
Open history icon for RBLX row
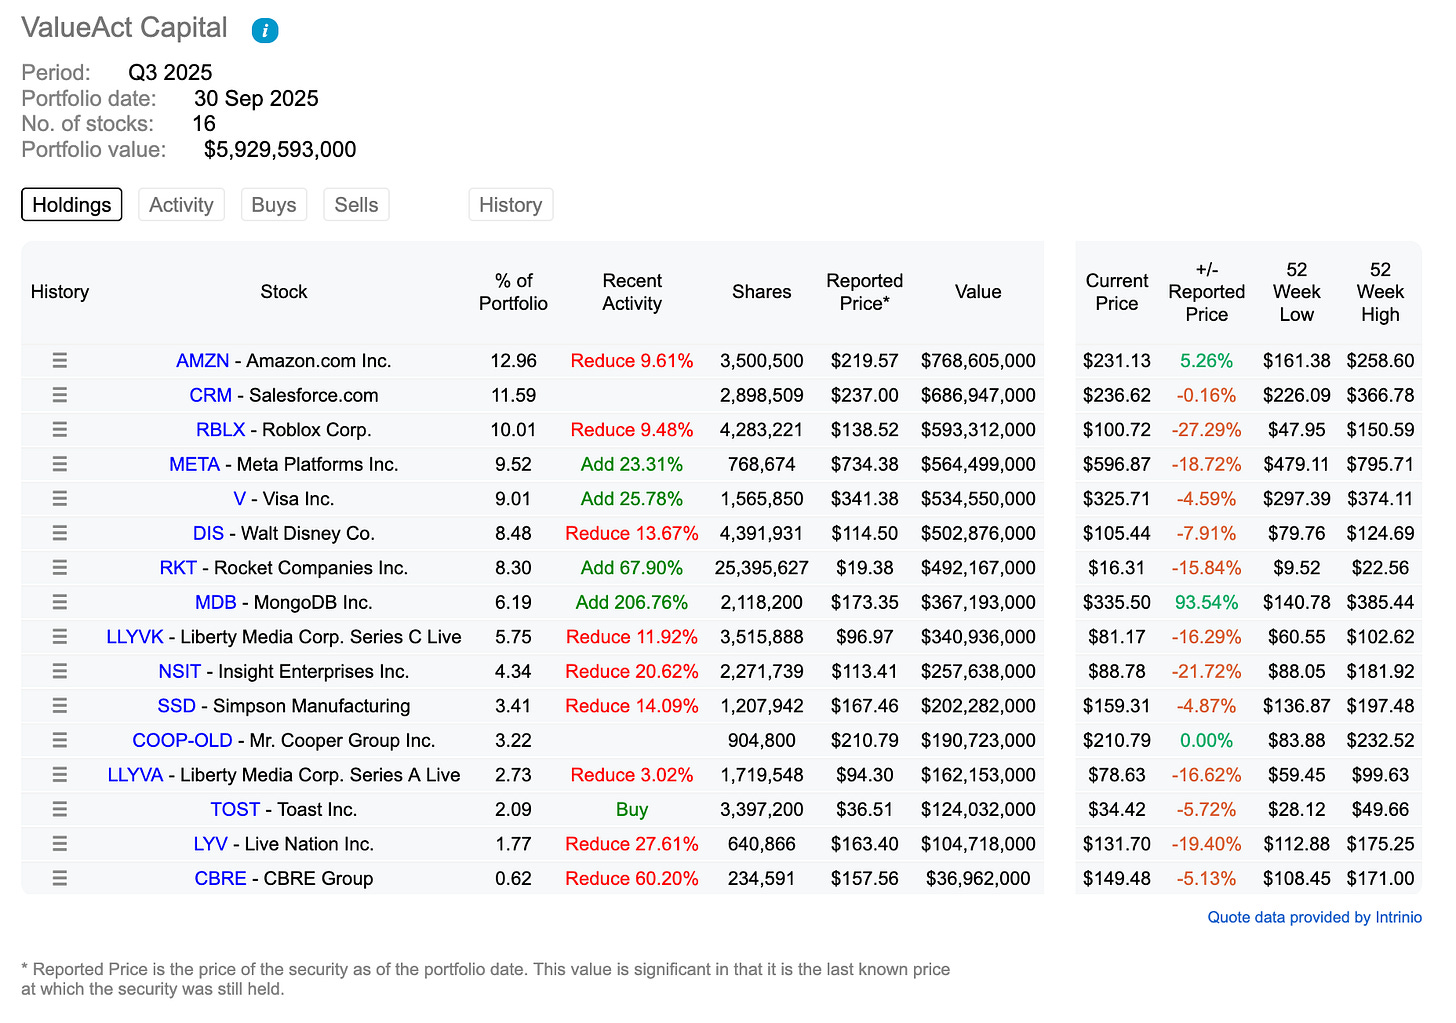[x=60, y=430]
